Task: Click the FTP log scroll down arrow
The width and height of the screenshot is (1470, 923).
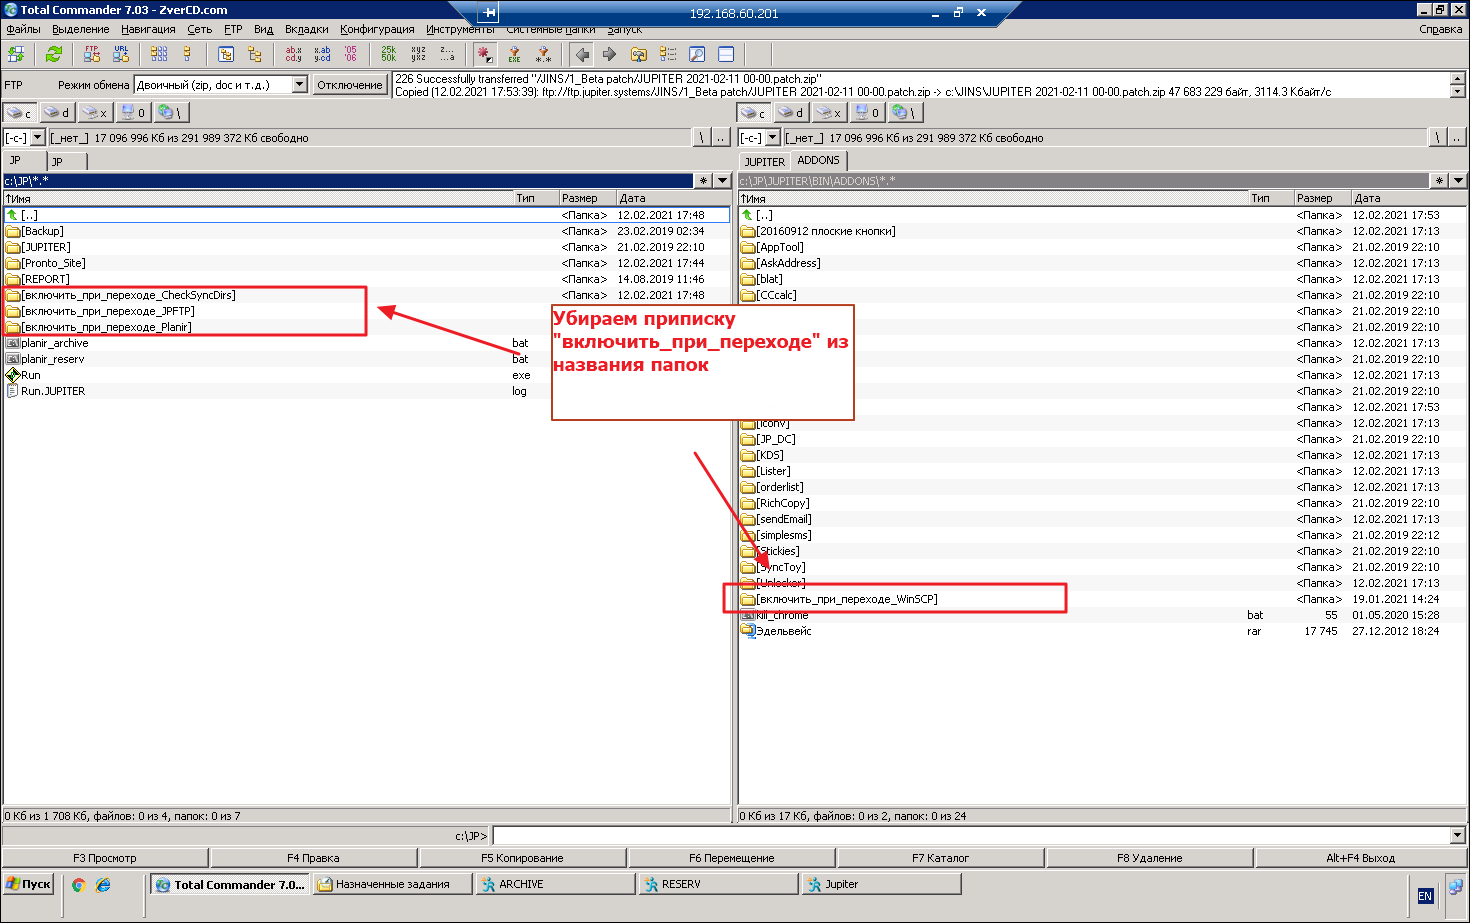Action: click(x=1458, y=92)
